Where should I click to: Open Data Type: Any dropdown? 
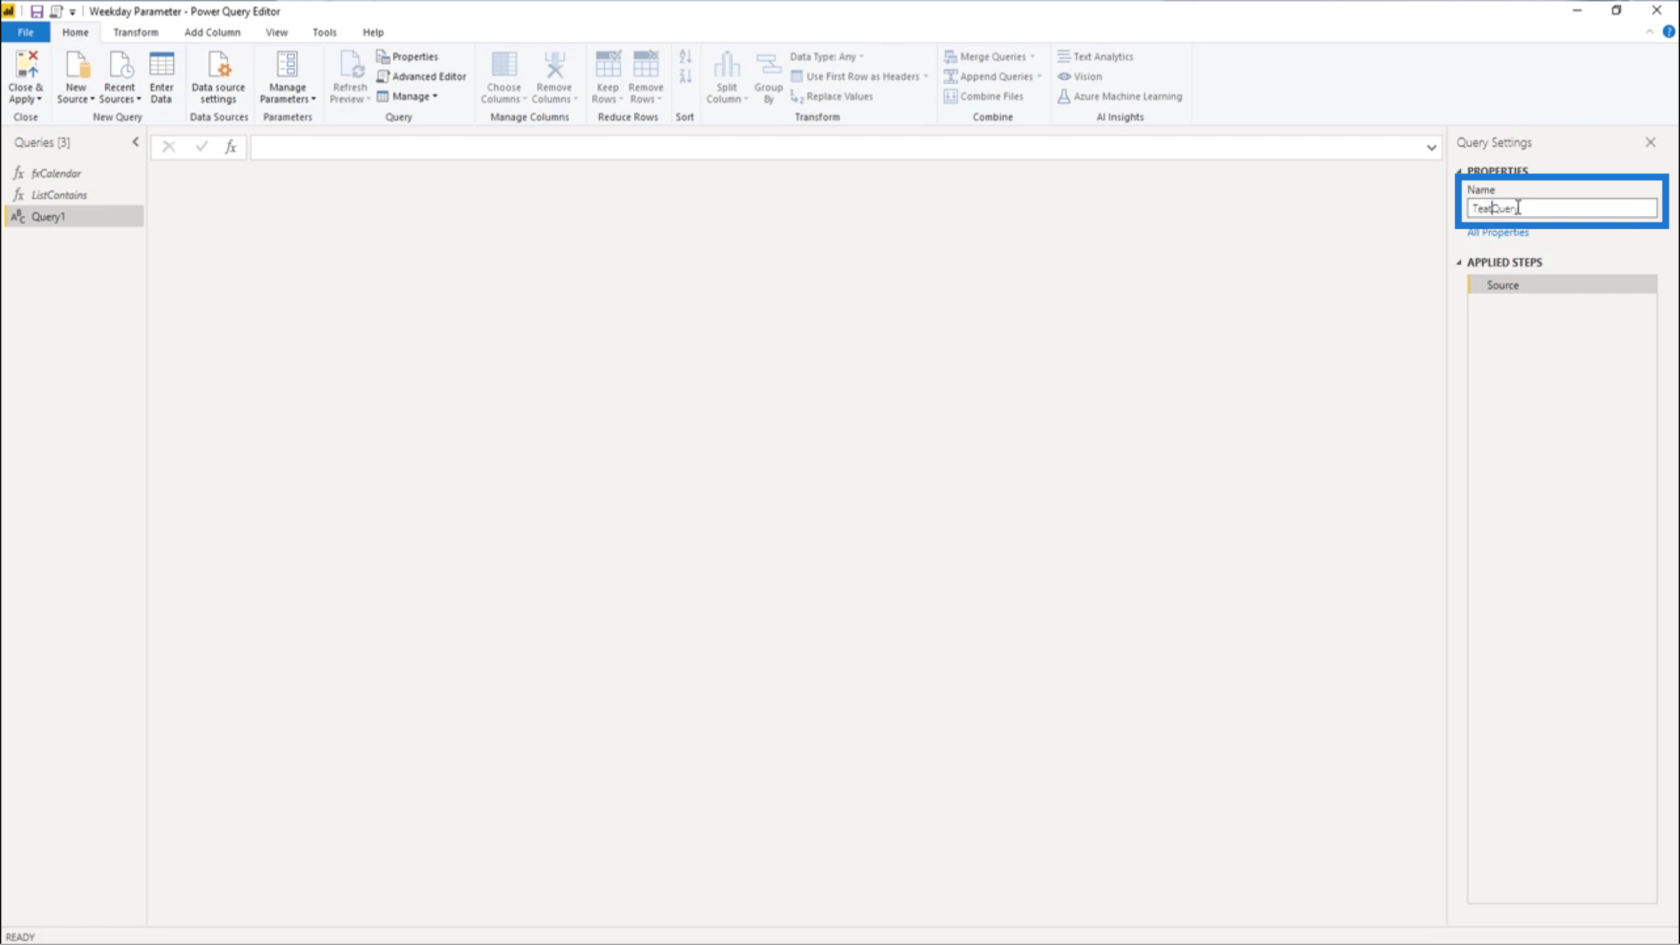tap(826, 57)
